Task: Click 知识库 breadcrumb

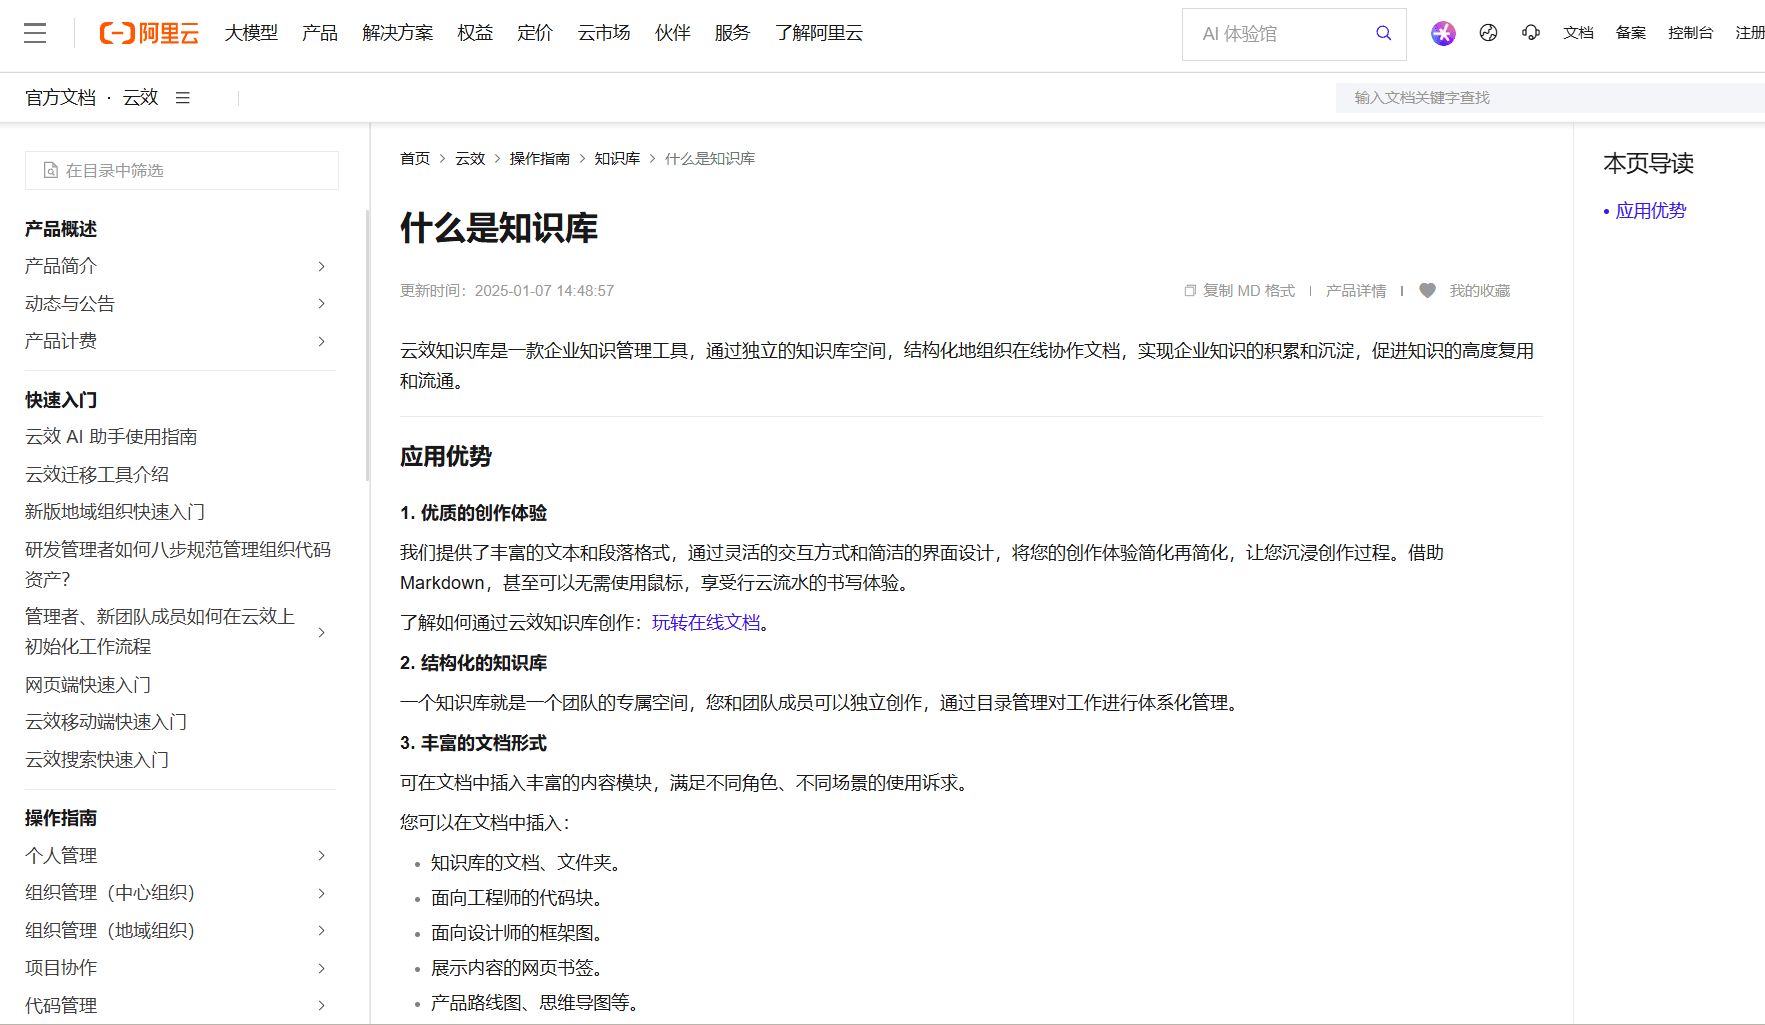Action: click(617, 159)
